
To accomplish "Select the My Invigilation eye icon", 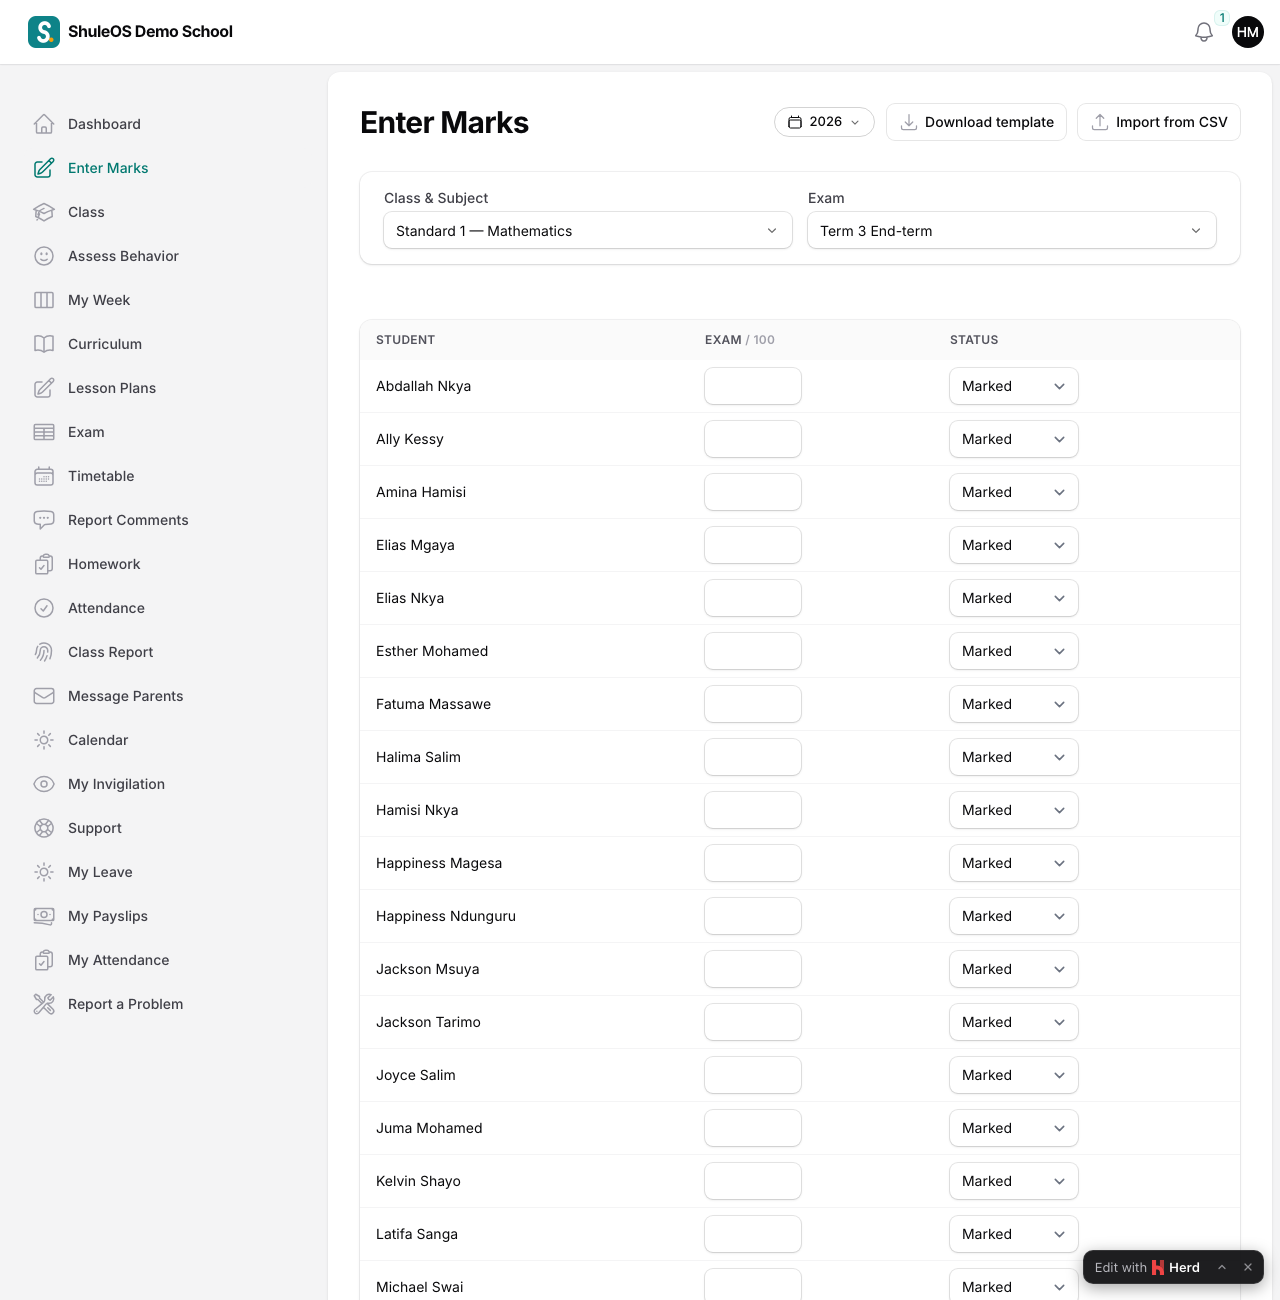I will click(44, 784).
